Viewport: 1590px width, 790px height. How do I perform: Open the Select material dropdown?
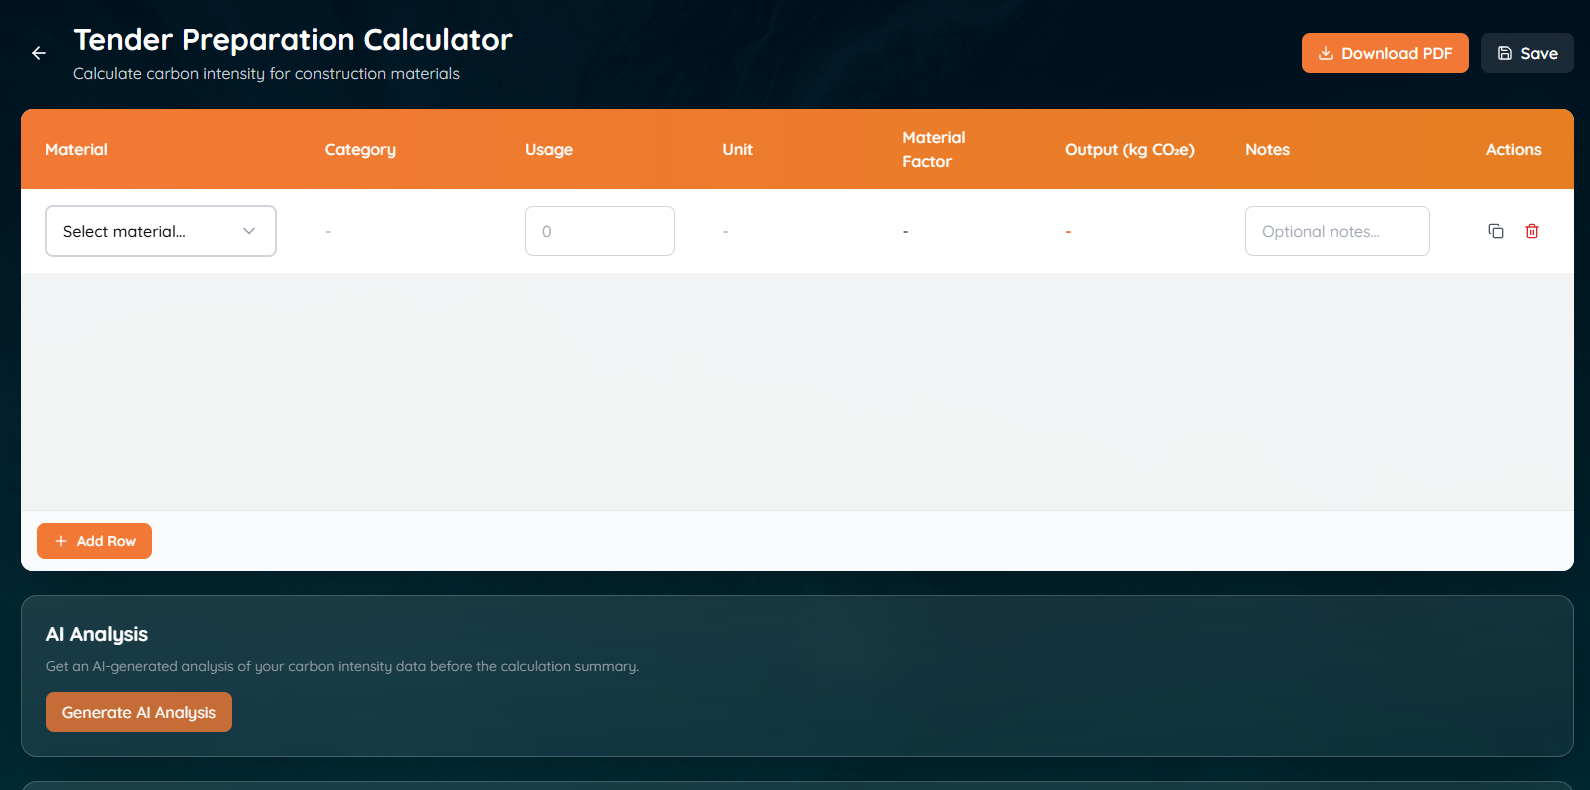[161, 231]
